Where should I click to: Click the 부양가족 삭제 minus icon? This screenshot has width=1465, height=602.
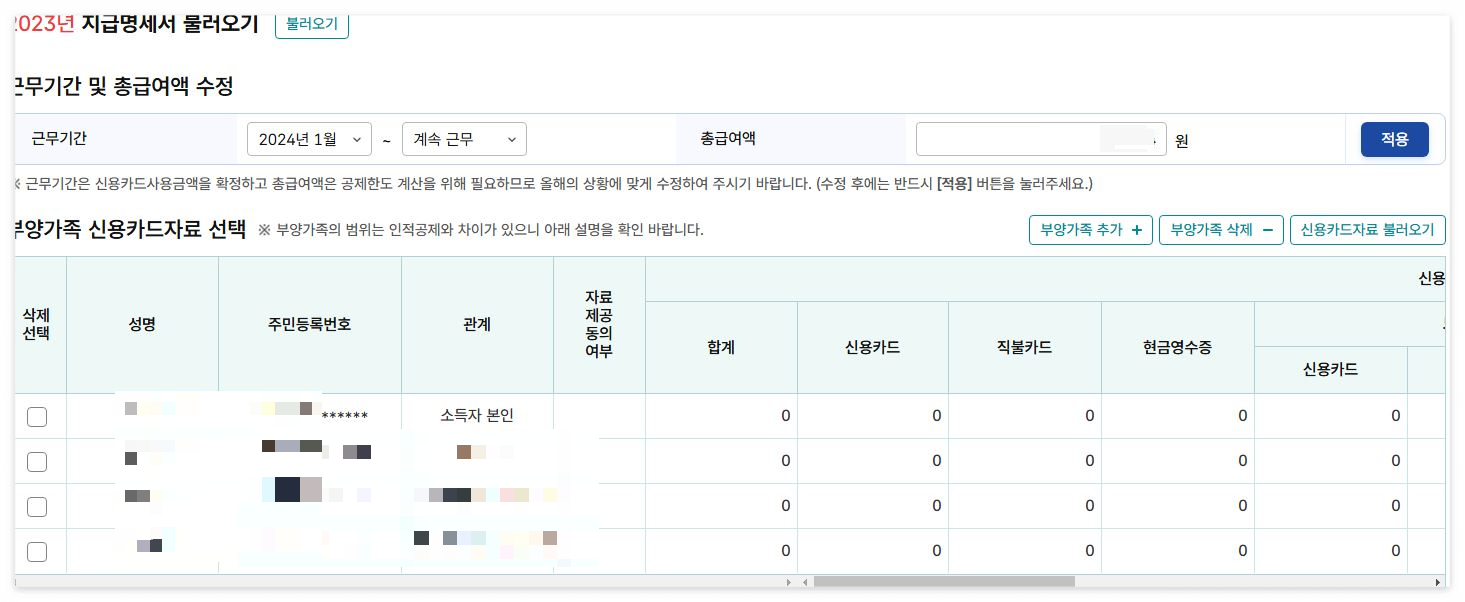[1265, 229]
